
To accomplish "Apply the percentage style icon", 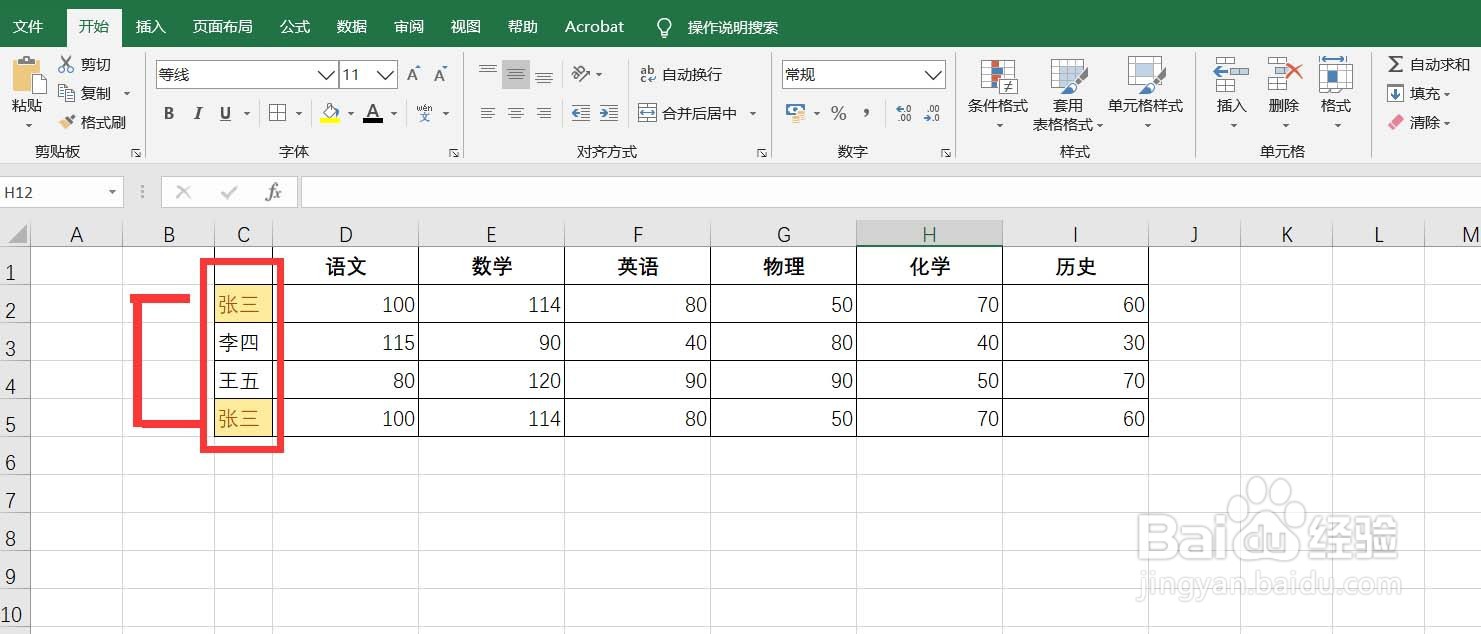I will (x=839, y=113).
